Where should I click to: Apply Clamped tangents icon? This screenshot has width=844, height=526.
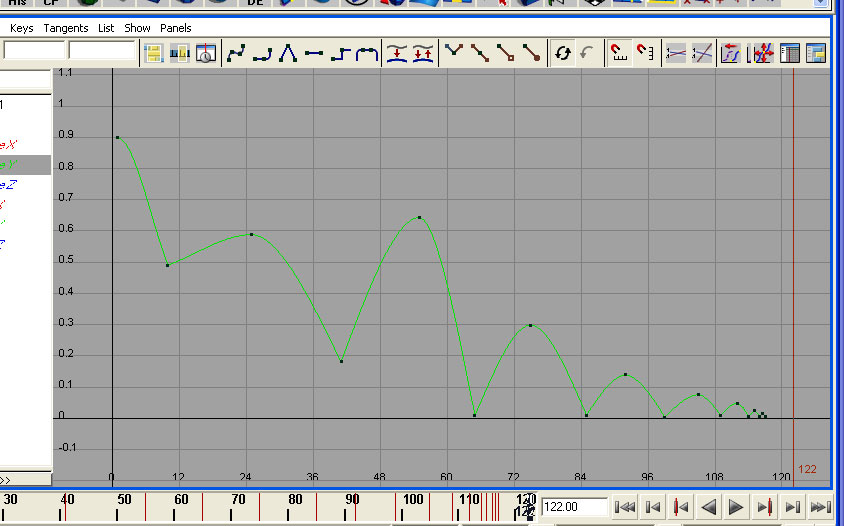[x=262, y=53]
